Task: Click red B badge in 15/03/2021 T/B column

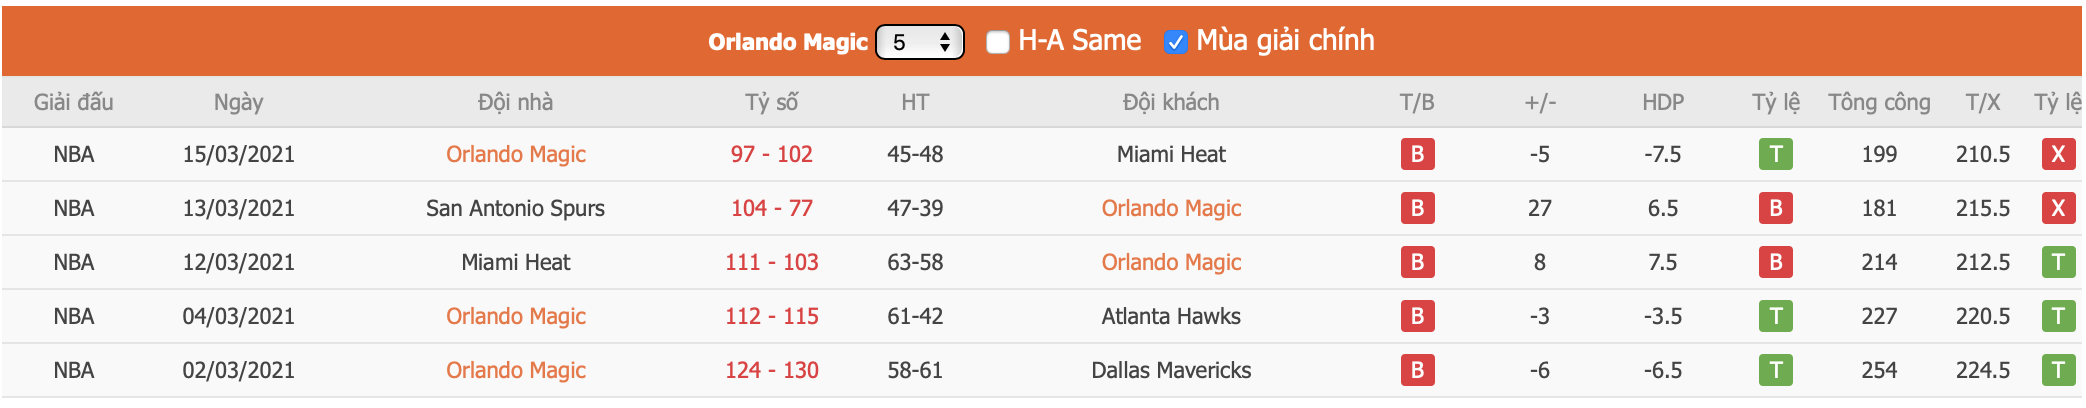Action: coord(1417,154)
